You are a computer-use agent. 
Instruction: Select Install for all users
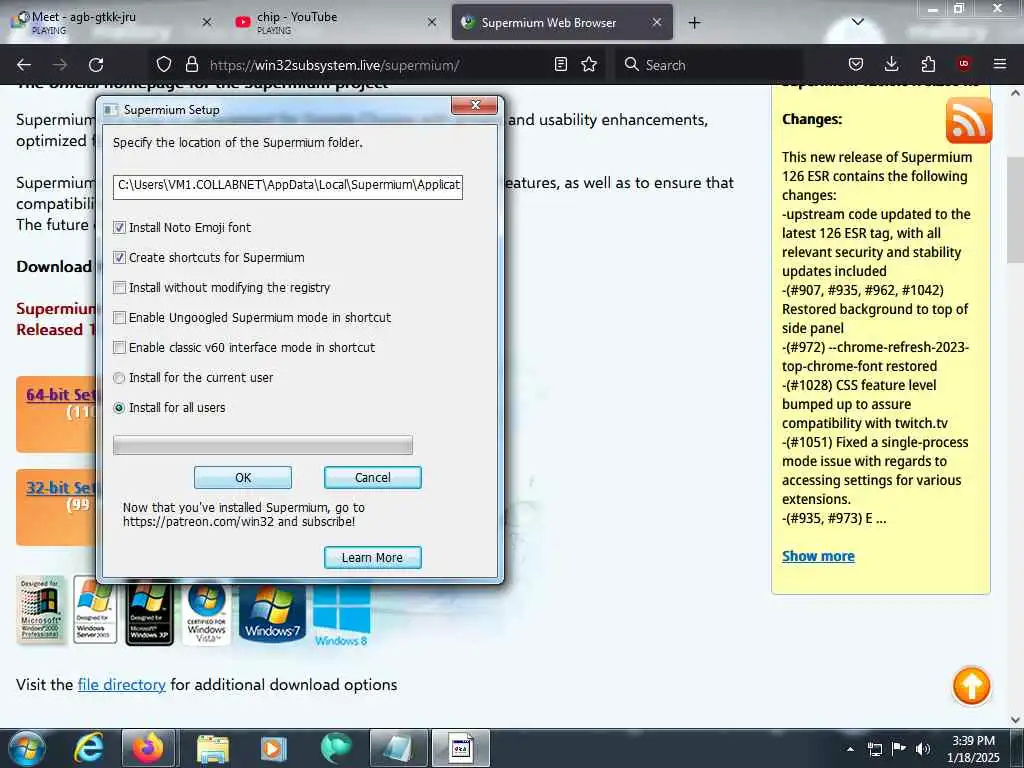click(x=119, y=408)
